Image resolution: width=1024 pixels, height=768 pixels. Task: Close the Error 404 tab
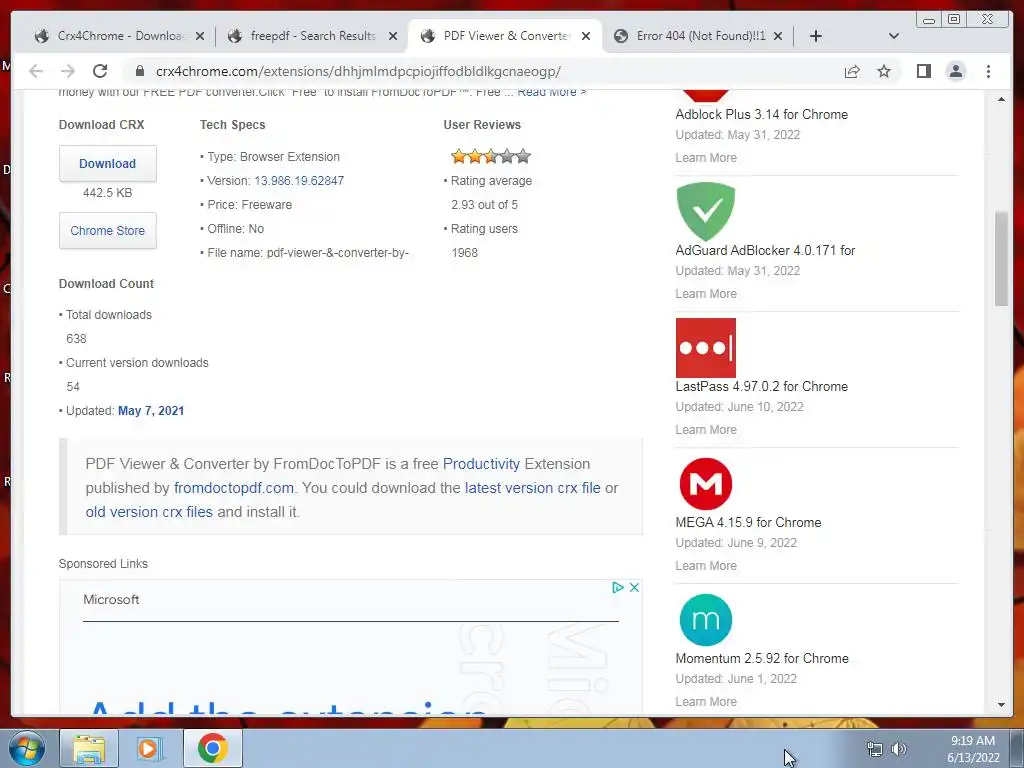click(x=778, y=36)
